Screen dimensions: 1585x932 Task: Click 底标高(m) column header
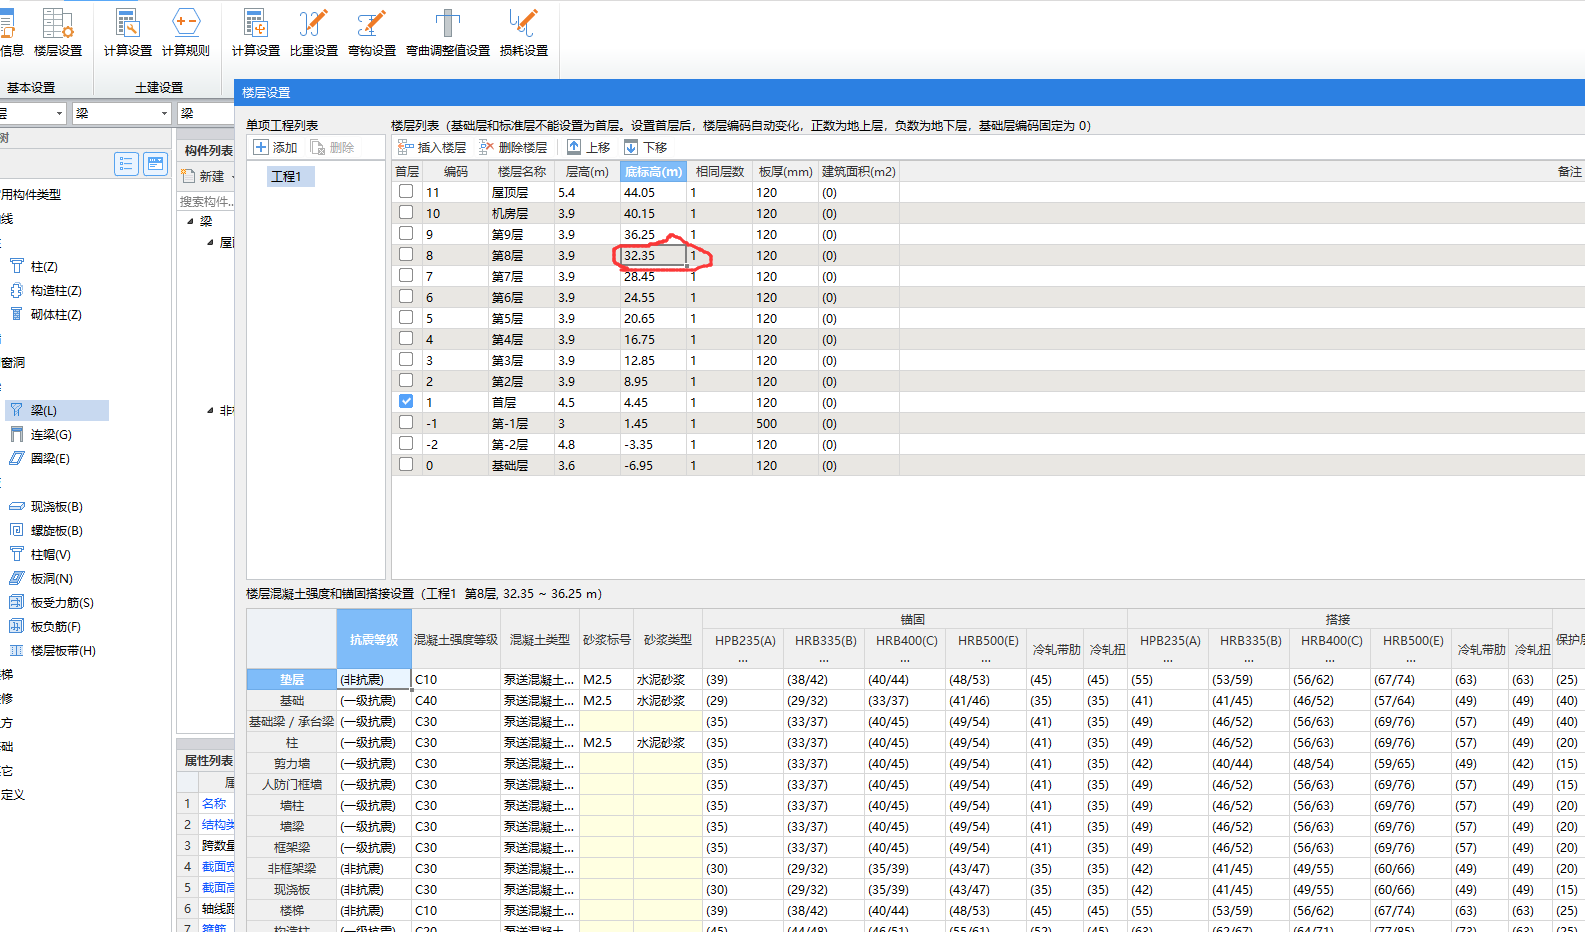(x=653, y=172)
